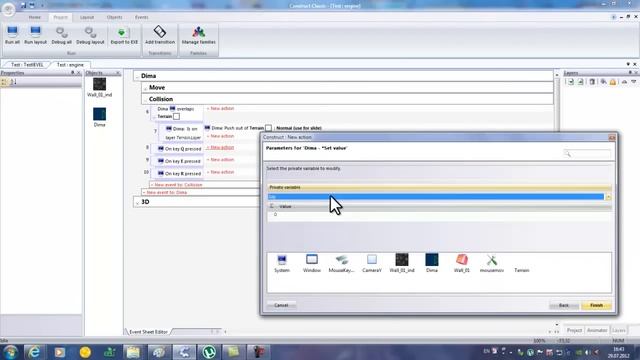The image size is (640, 360).
Task: Expand the 3D event group
Action: pos(137,202)
